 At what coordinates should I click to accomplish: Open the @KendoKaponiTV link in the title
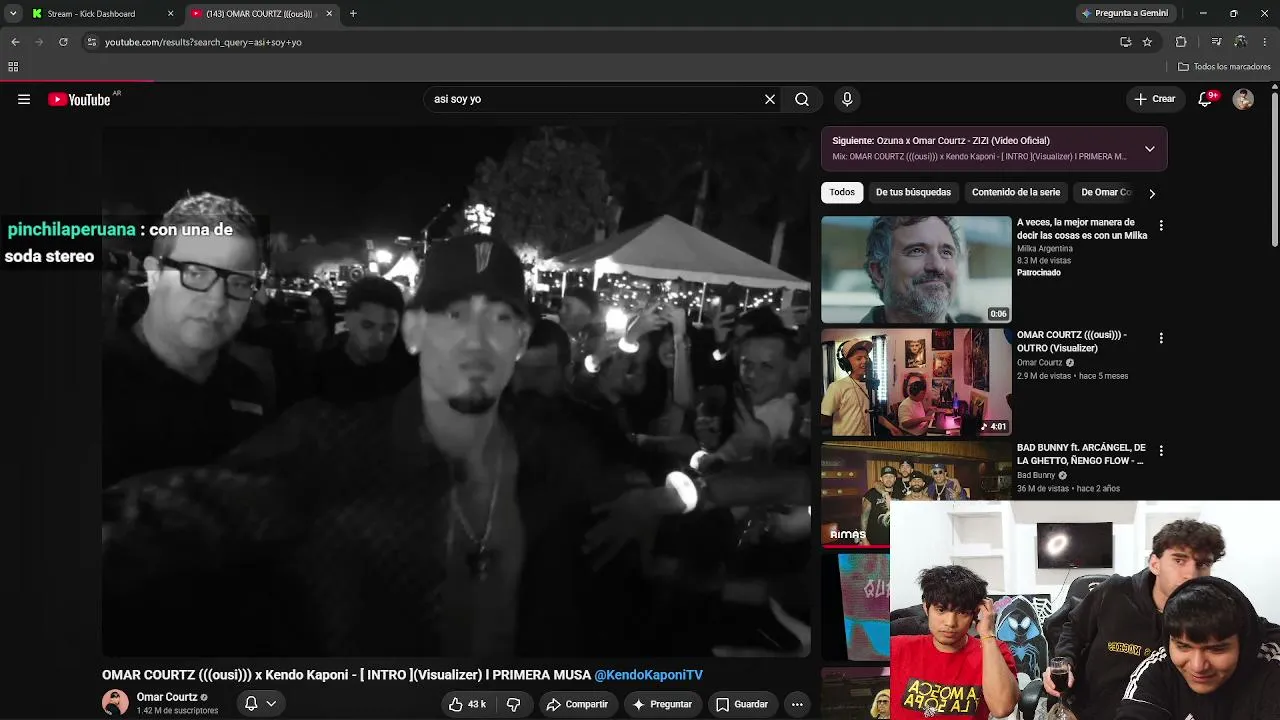(x=648, y=675)
